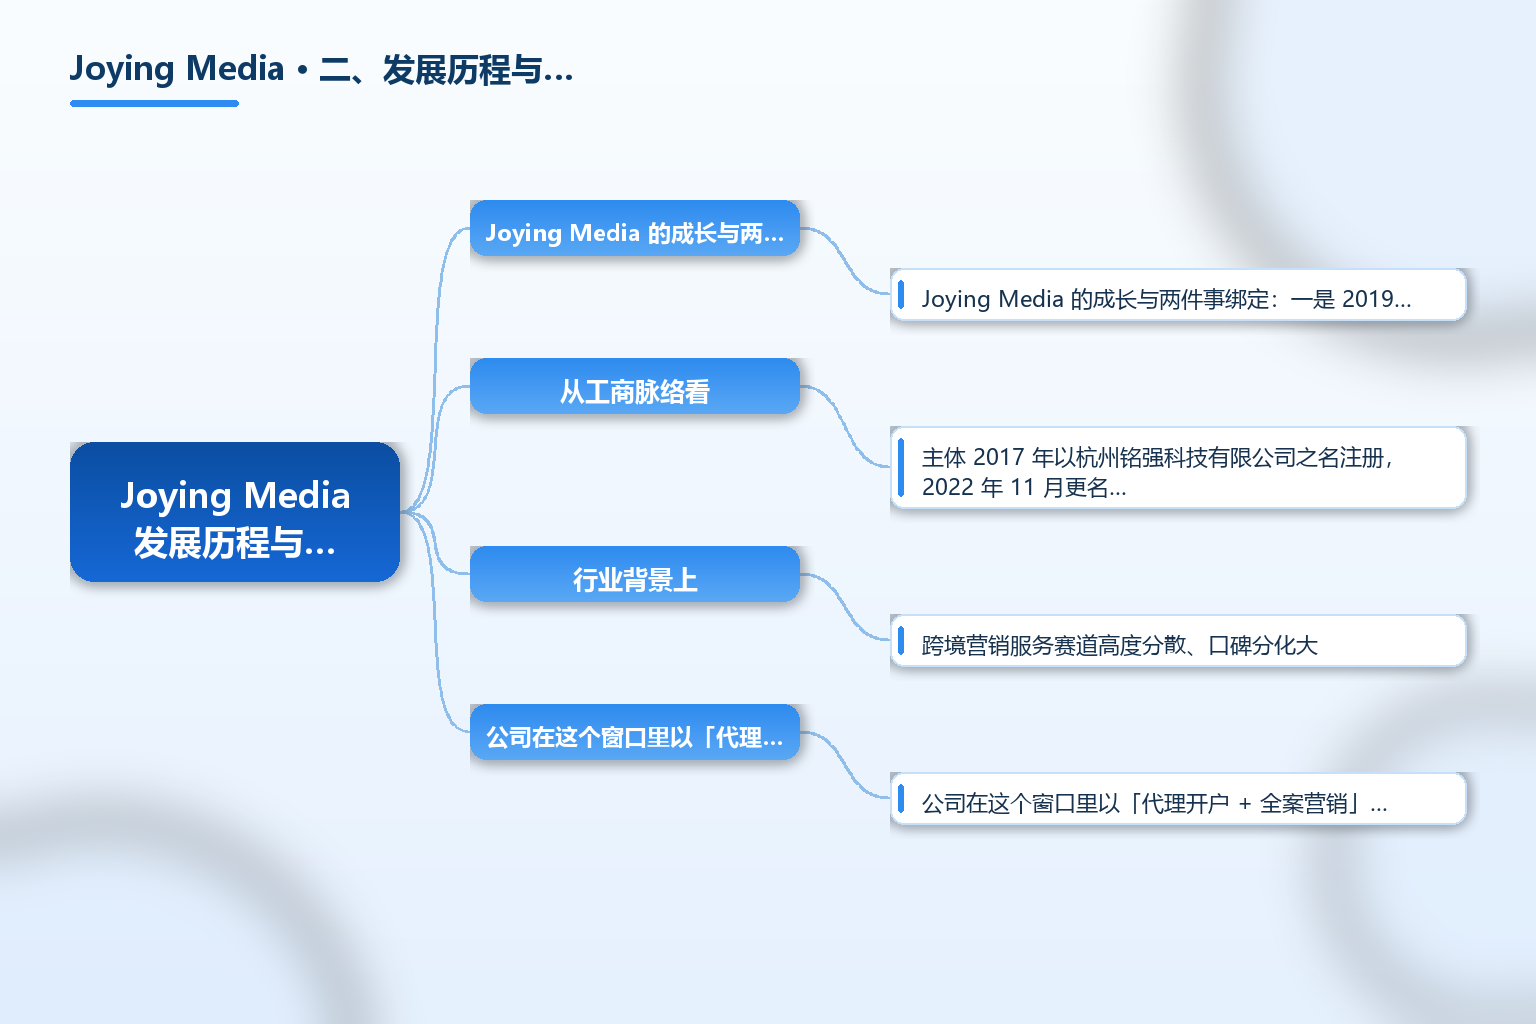Click the connector curve leaving the "行业背景上" node
The image size is (1536, 1024).
[x=845, y=607]
